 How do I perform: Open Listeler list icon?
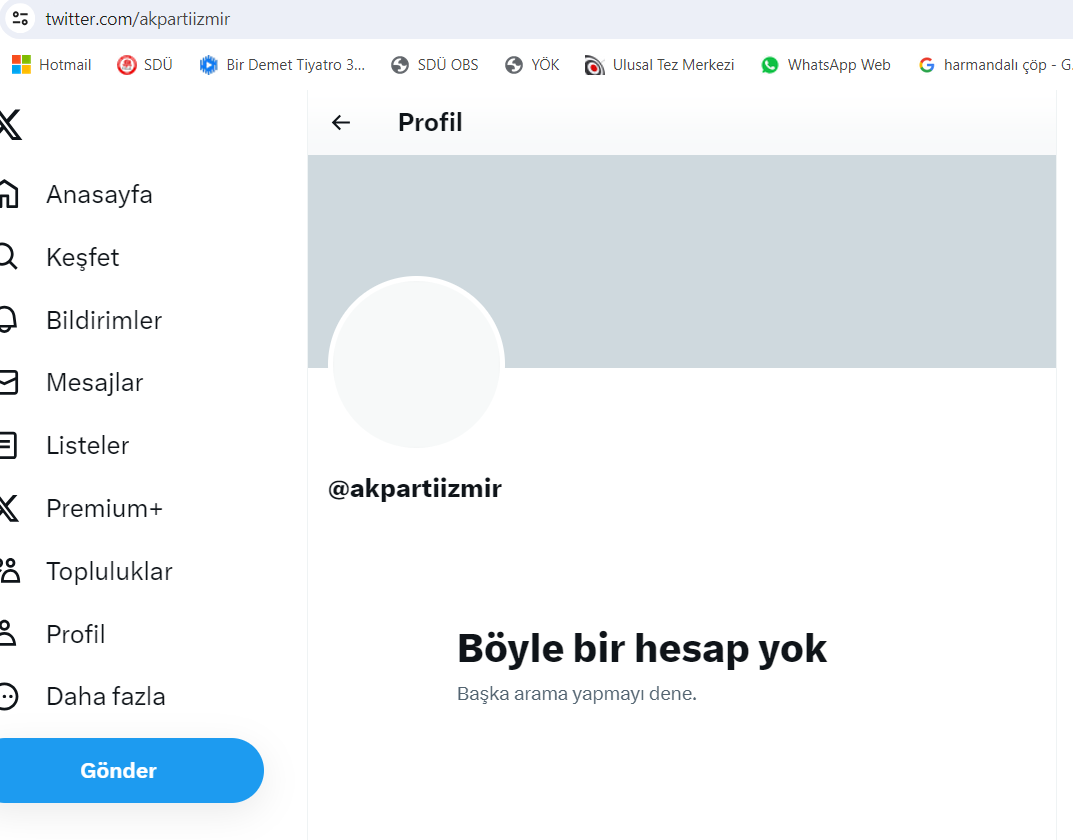point(8,445)
